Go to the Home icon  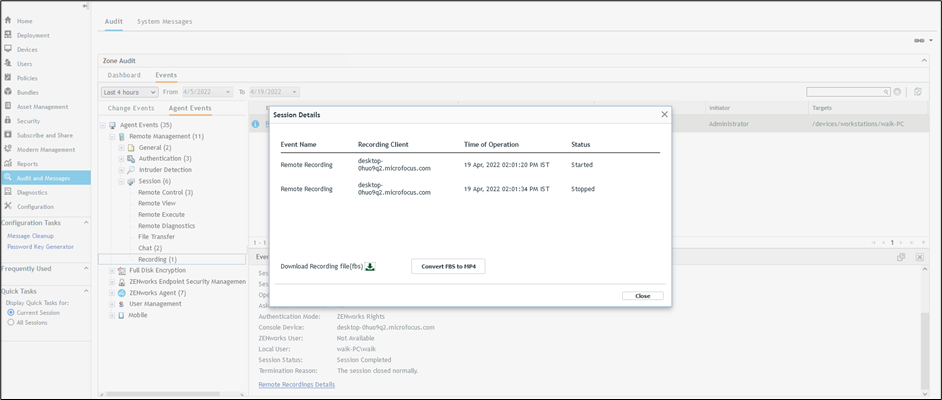click(x=8, y=20)
